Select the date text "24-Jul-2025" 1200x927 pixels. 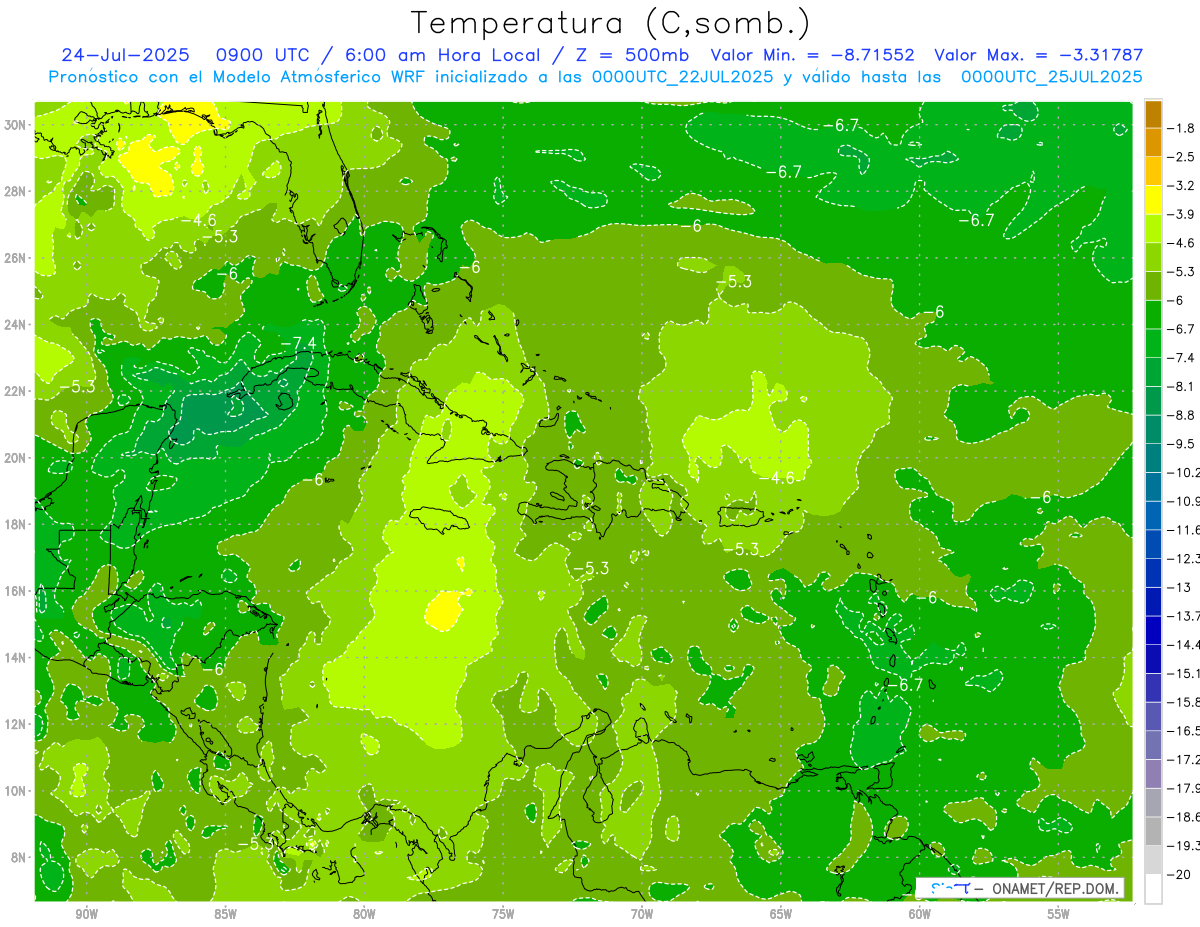coord(125,55)
